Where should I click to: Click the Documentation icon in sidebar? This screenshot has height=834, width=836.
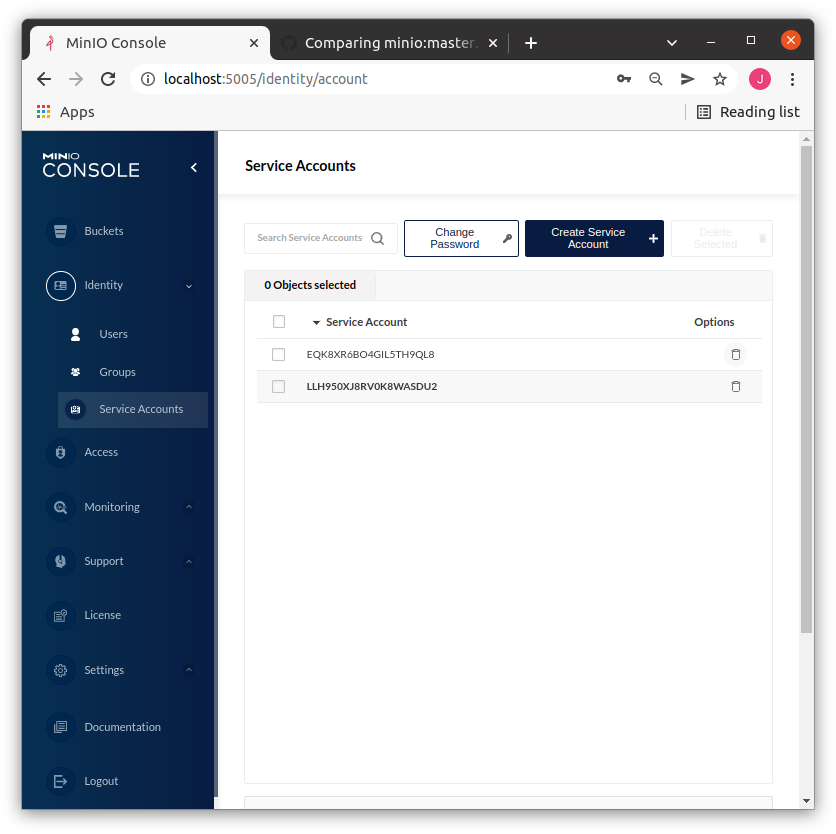60,727
